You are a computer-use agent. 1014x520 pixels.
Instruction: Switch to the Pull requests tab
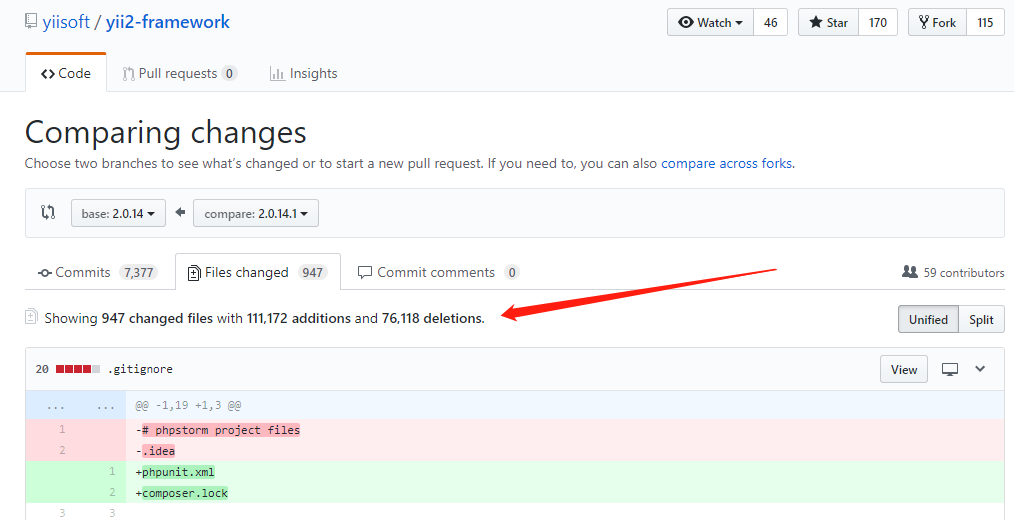coord(179,73)
